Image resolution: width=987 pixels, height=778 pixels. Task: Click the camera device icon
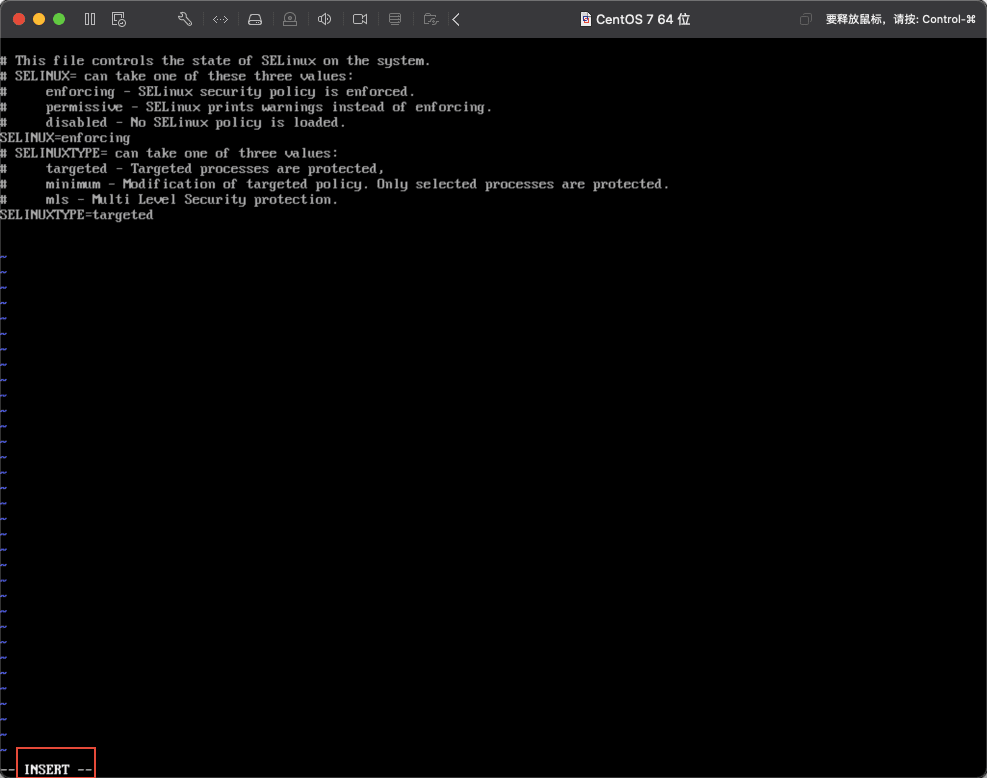[x=360, y=19]
